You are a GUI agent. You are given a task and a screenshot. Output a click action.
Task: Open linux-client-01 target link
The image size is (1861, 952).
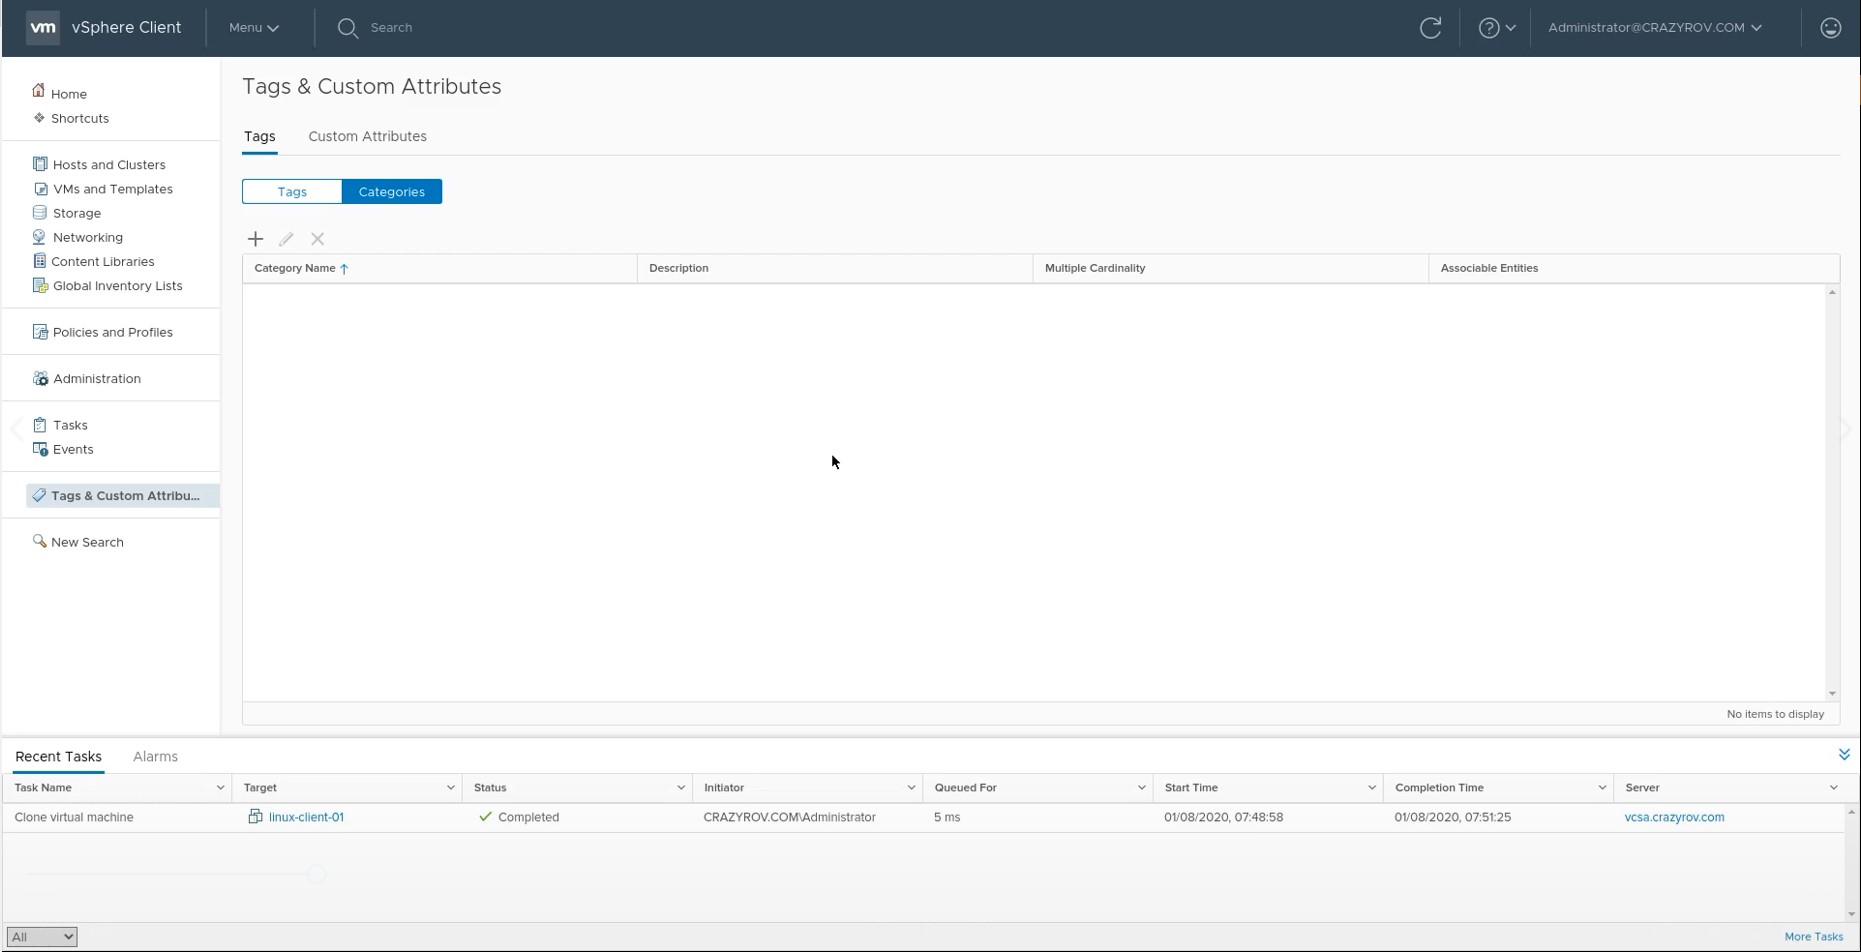click(x=306, y=817)
